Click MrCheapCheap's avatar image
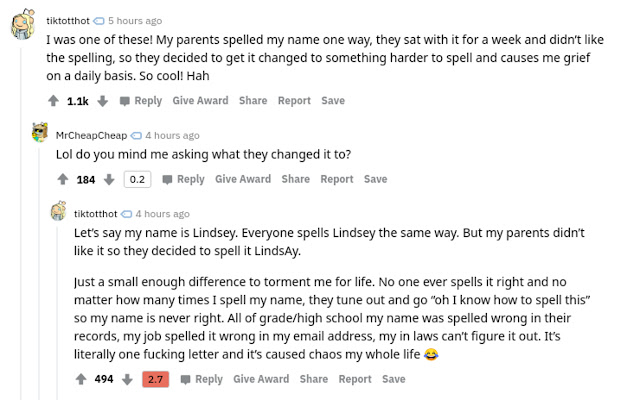The image size is (640, 400). (x=40, y=135)
